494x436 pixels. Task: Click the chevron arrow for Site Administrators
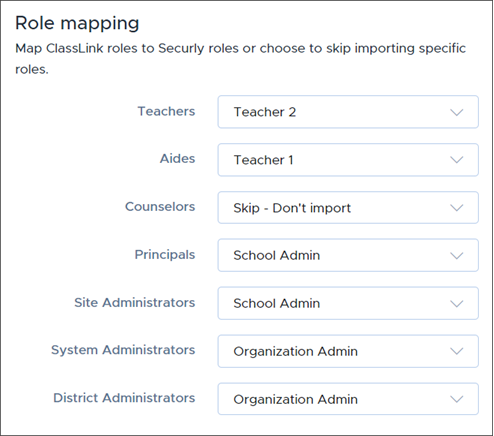click(456, 304)
